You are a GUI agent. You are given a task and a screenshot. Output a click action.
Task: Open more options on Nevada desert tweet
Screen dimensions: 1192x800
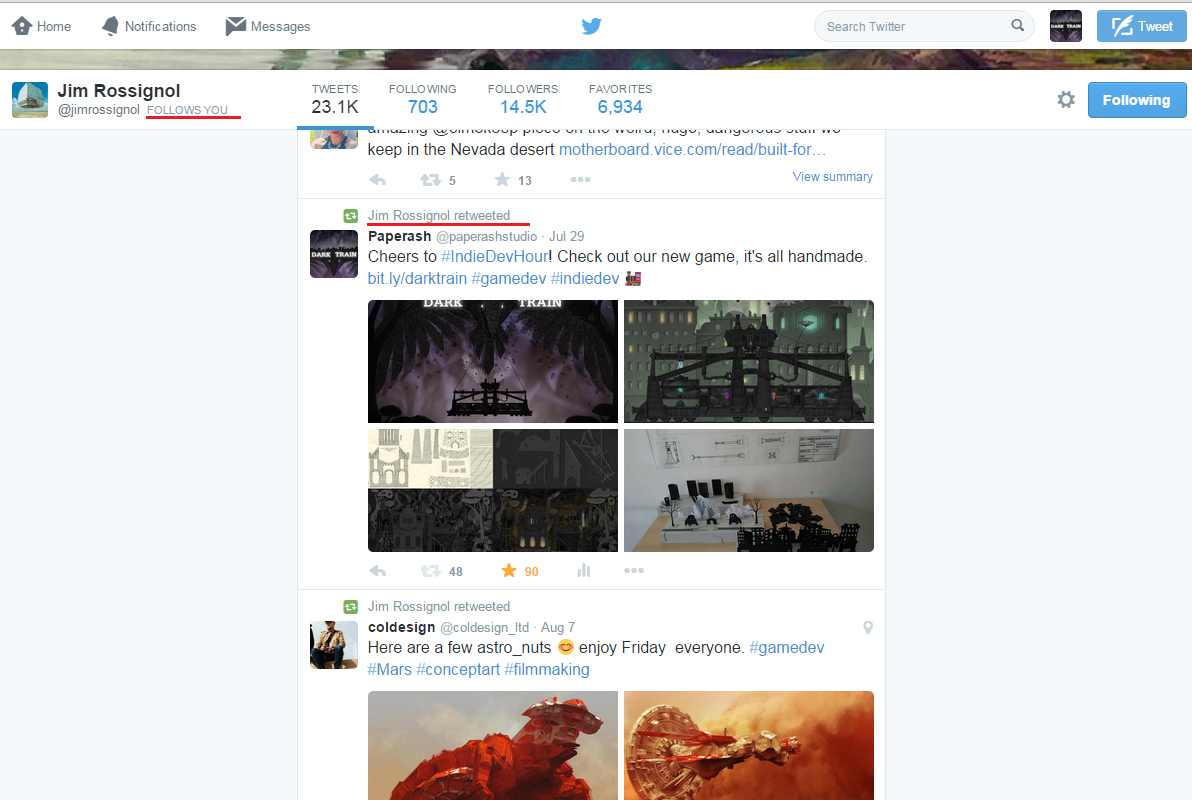(580, 179)
